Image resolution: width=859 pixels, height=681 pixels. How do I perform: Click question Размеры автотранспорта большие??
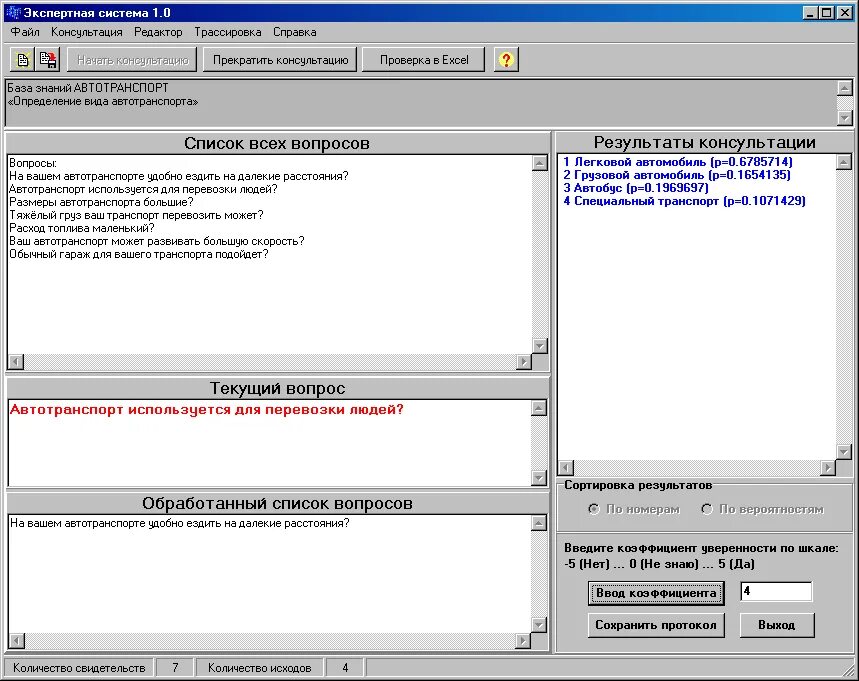click(101, 202)
